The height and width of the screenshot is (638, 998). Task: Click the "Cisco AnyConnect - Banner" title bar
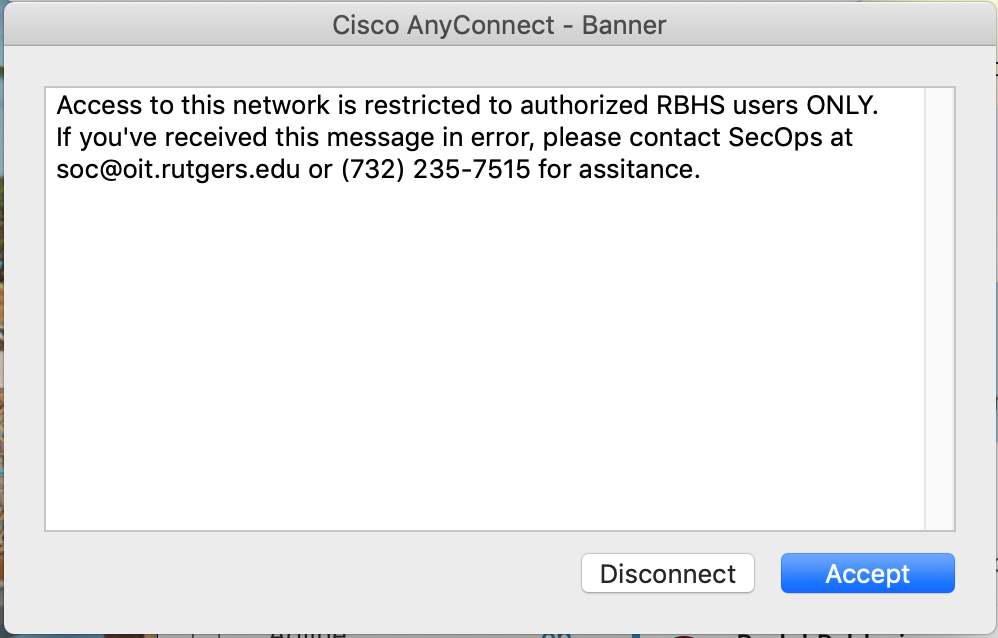click(x=499, y=25)
